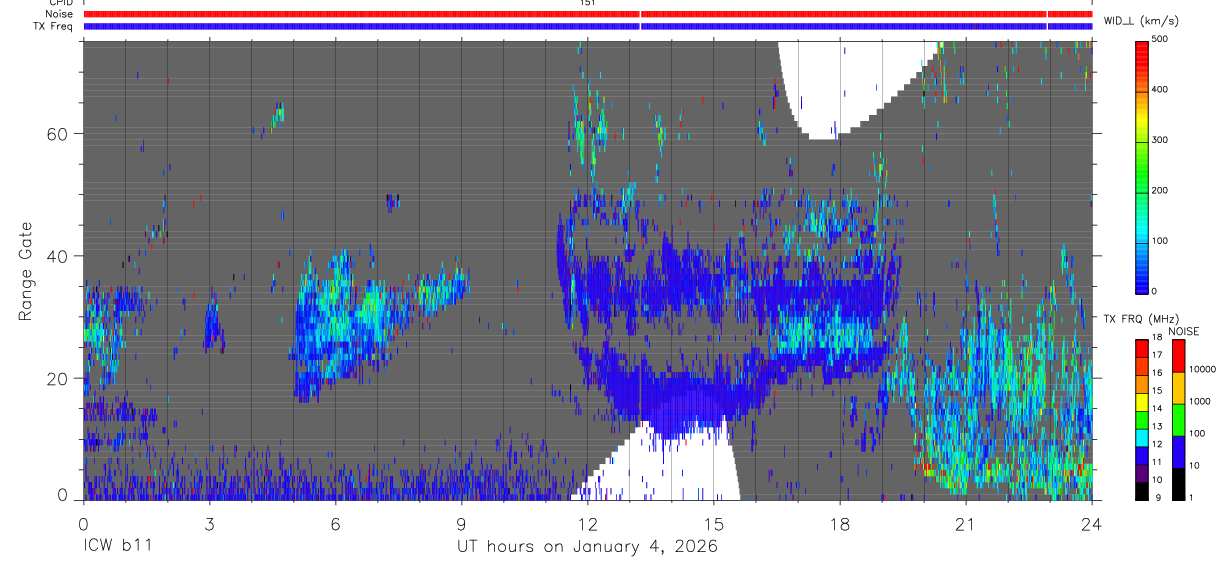
Task: Click the '200' width scale value
Action: (1160, 190)
